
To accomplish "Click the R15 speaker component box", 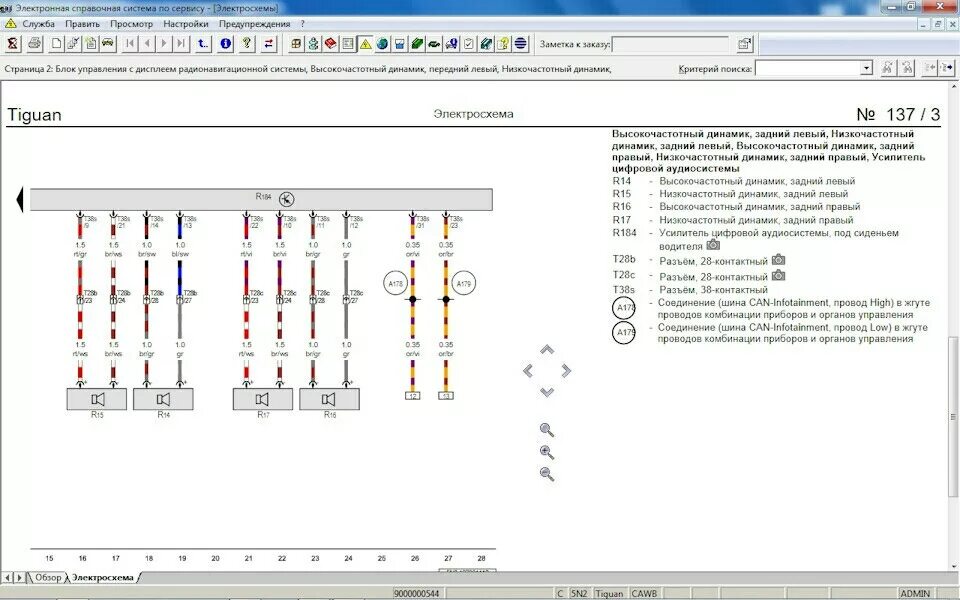I will (x=97, y=399).
